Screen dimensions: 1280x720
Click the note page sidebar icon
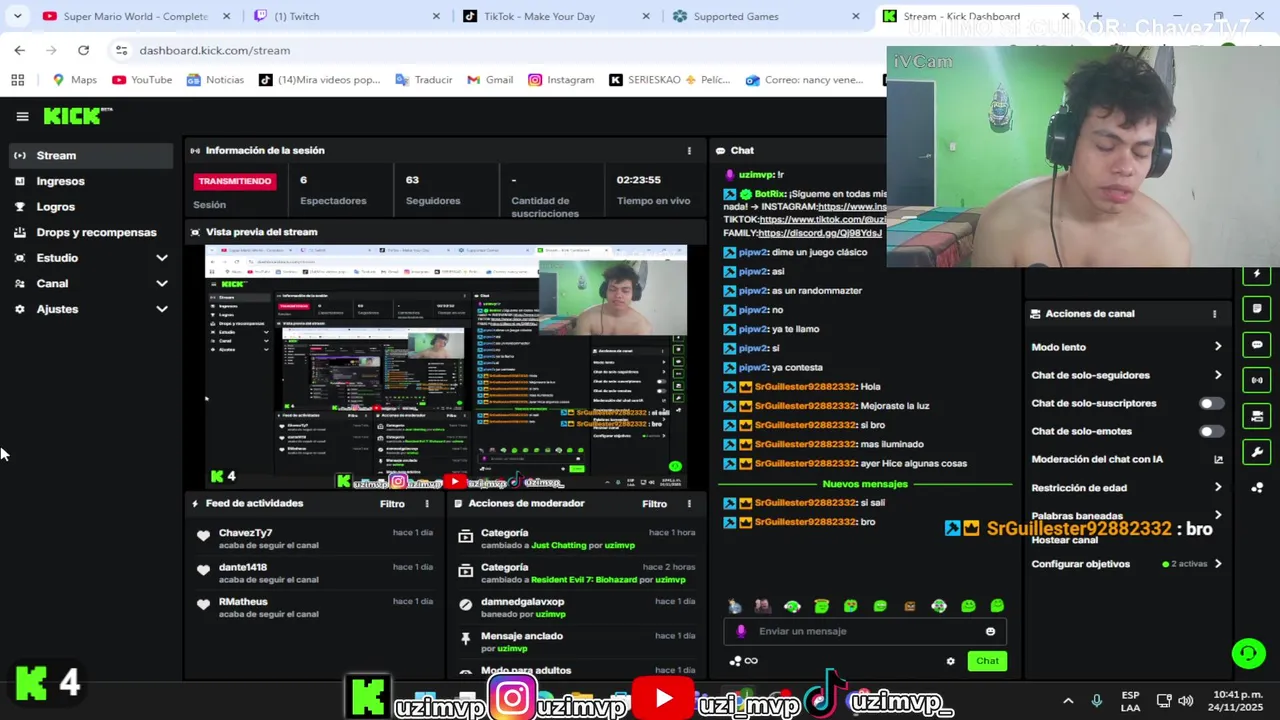pos(1257,309)
